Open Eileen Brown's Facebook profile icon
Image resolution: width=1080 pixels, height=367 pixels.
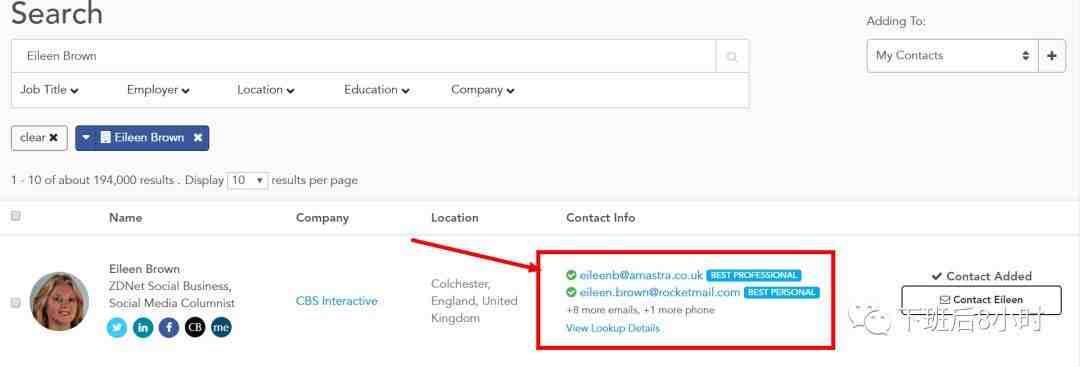tap(169, 328)
